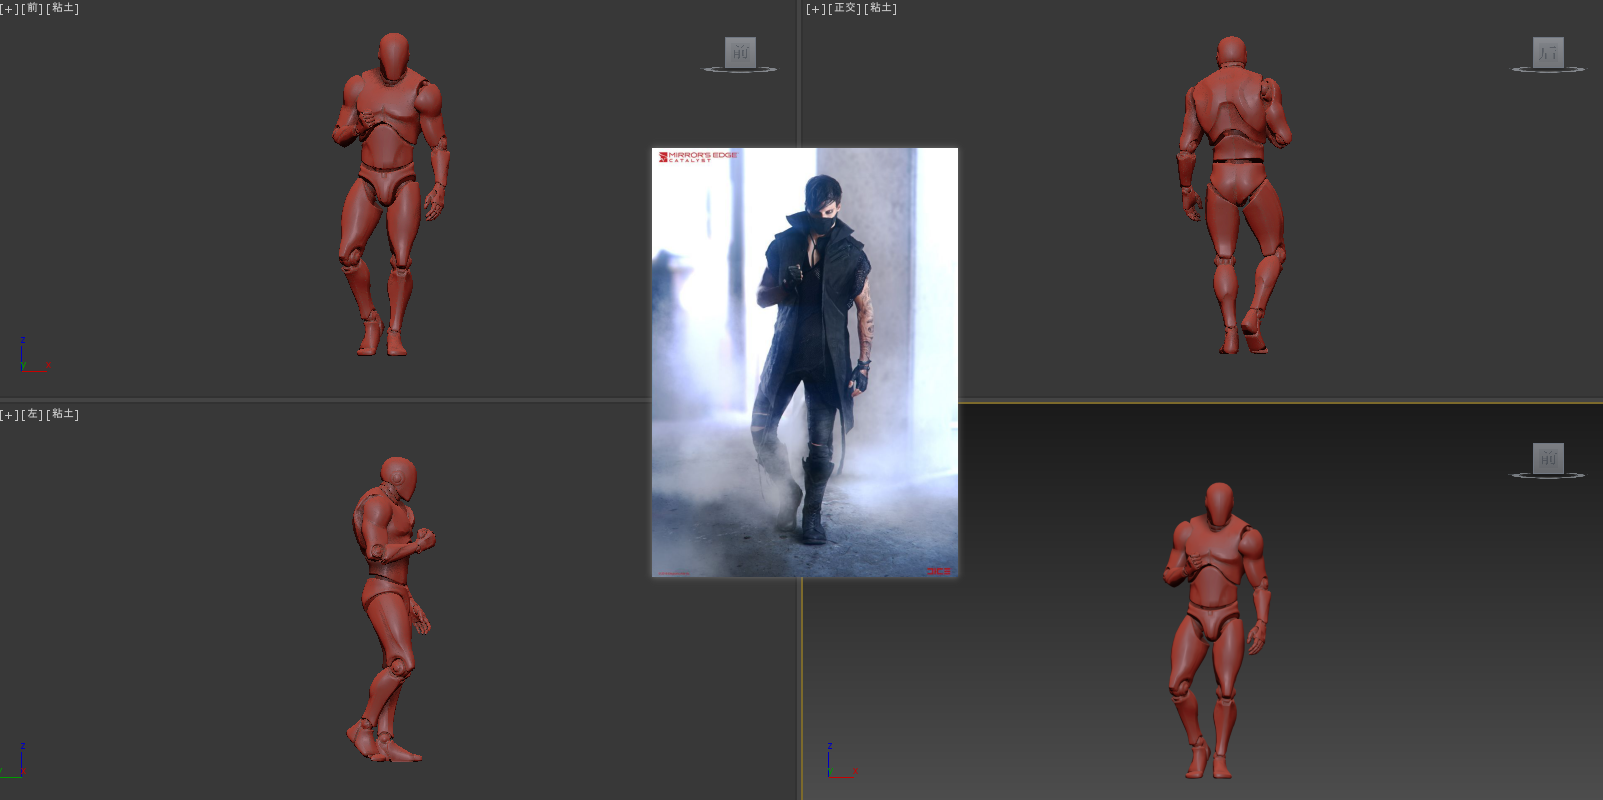Select the back-facing mannequin in the 正交 viewport
Image resolution: width=1603 pixels, height=800 pixels.
coord(1234,195)
